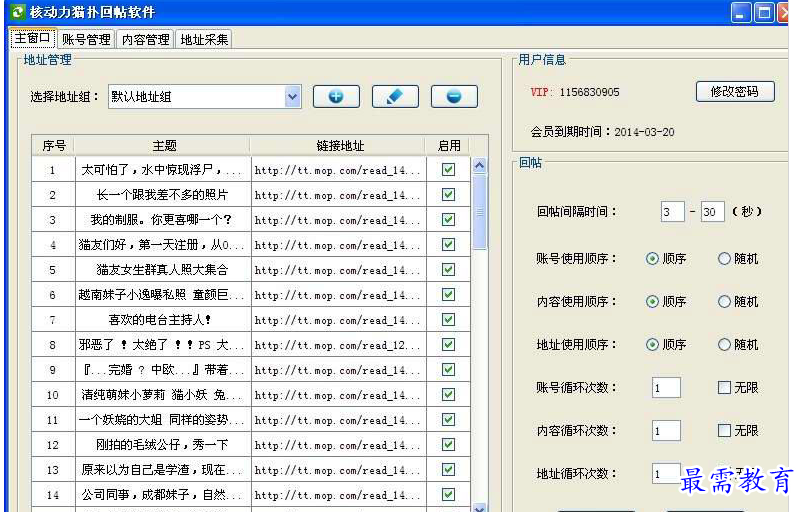Open the 内容管理 tab
The height and width of the screenshot is (512, 802).
(x=145, y=39)
